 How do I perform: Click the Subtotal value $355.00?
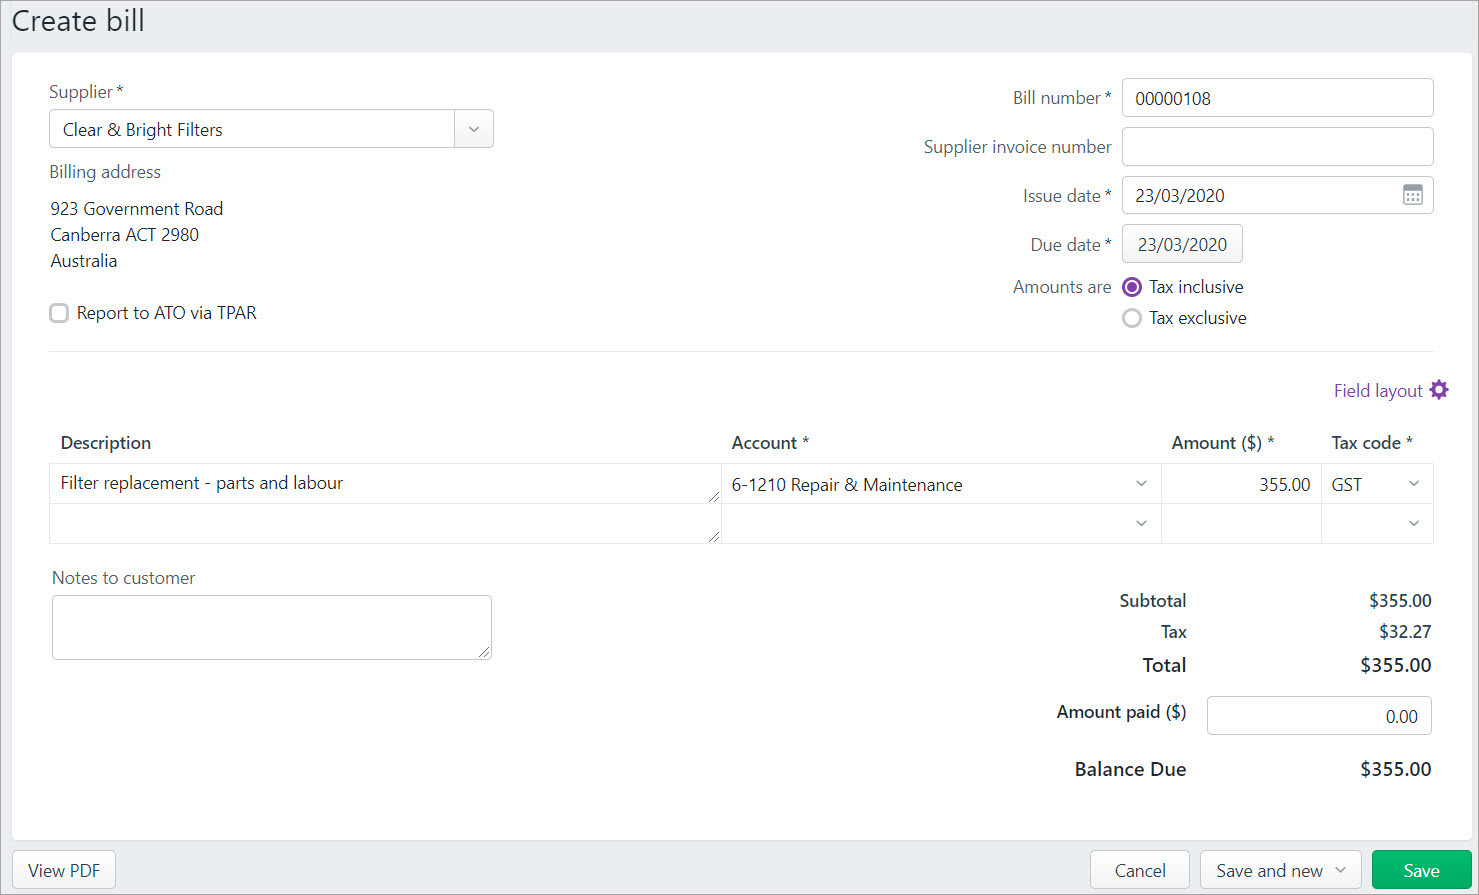[1400, 601]
